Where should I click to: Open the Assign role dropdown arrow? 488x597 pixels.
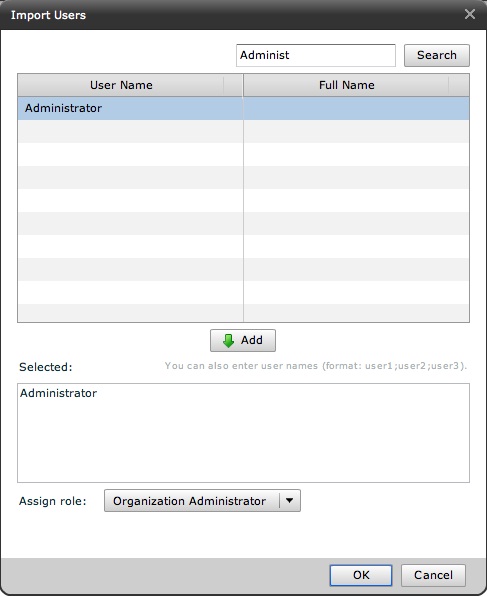click(x=290, y=501)
